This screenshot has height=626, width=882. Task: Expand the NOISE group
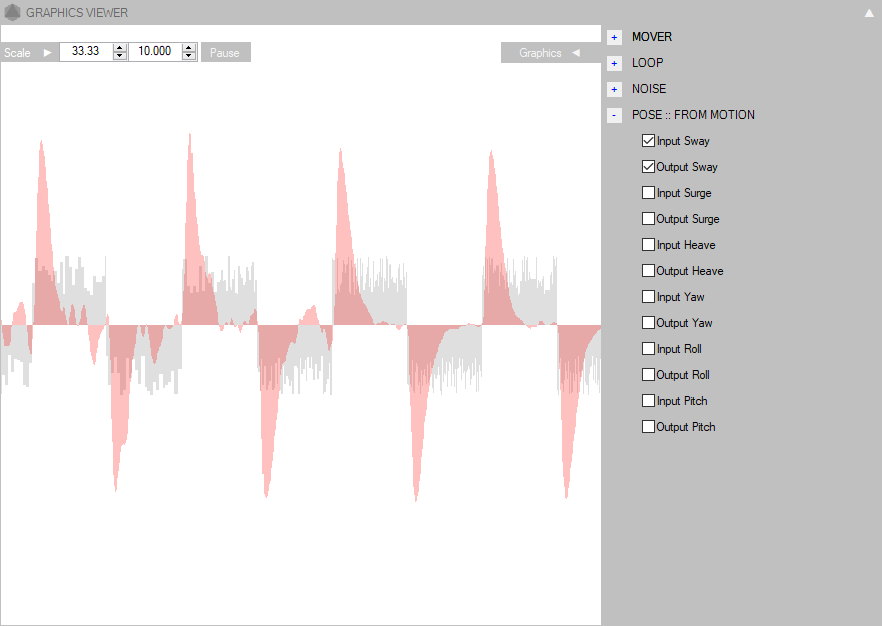tap(614, 89)
